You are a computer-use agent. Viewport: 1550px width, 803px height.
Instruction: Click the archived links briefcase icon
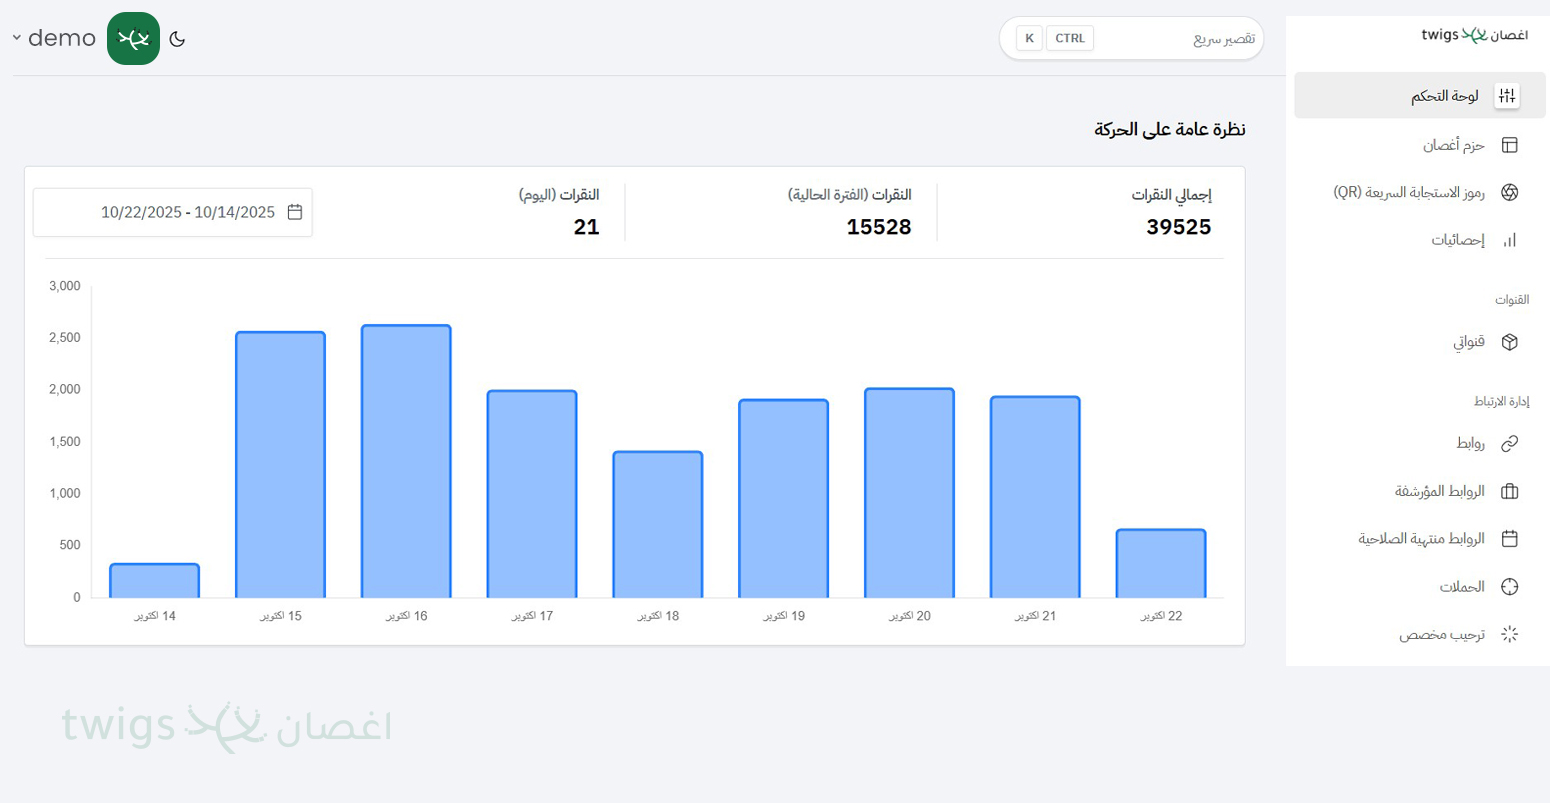(x=1509, y=491)
